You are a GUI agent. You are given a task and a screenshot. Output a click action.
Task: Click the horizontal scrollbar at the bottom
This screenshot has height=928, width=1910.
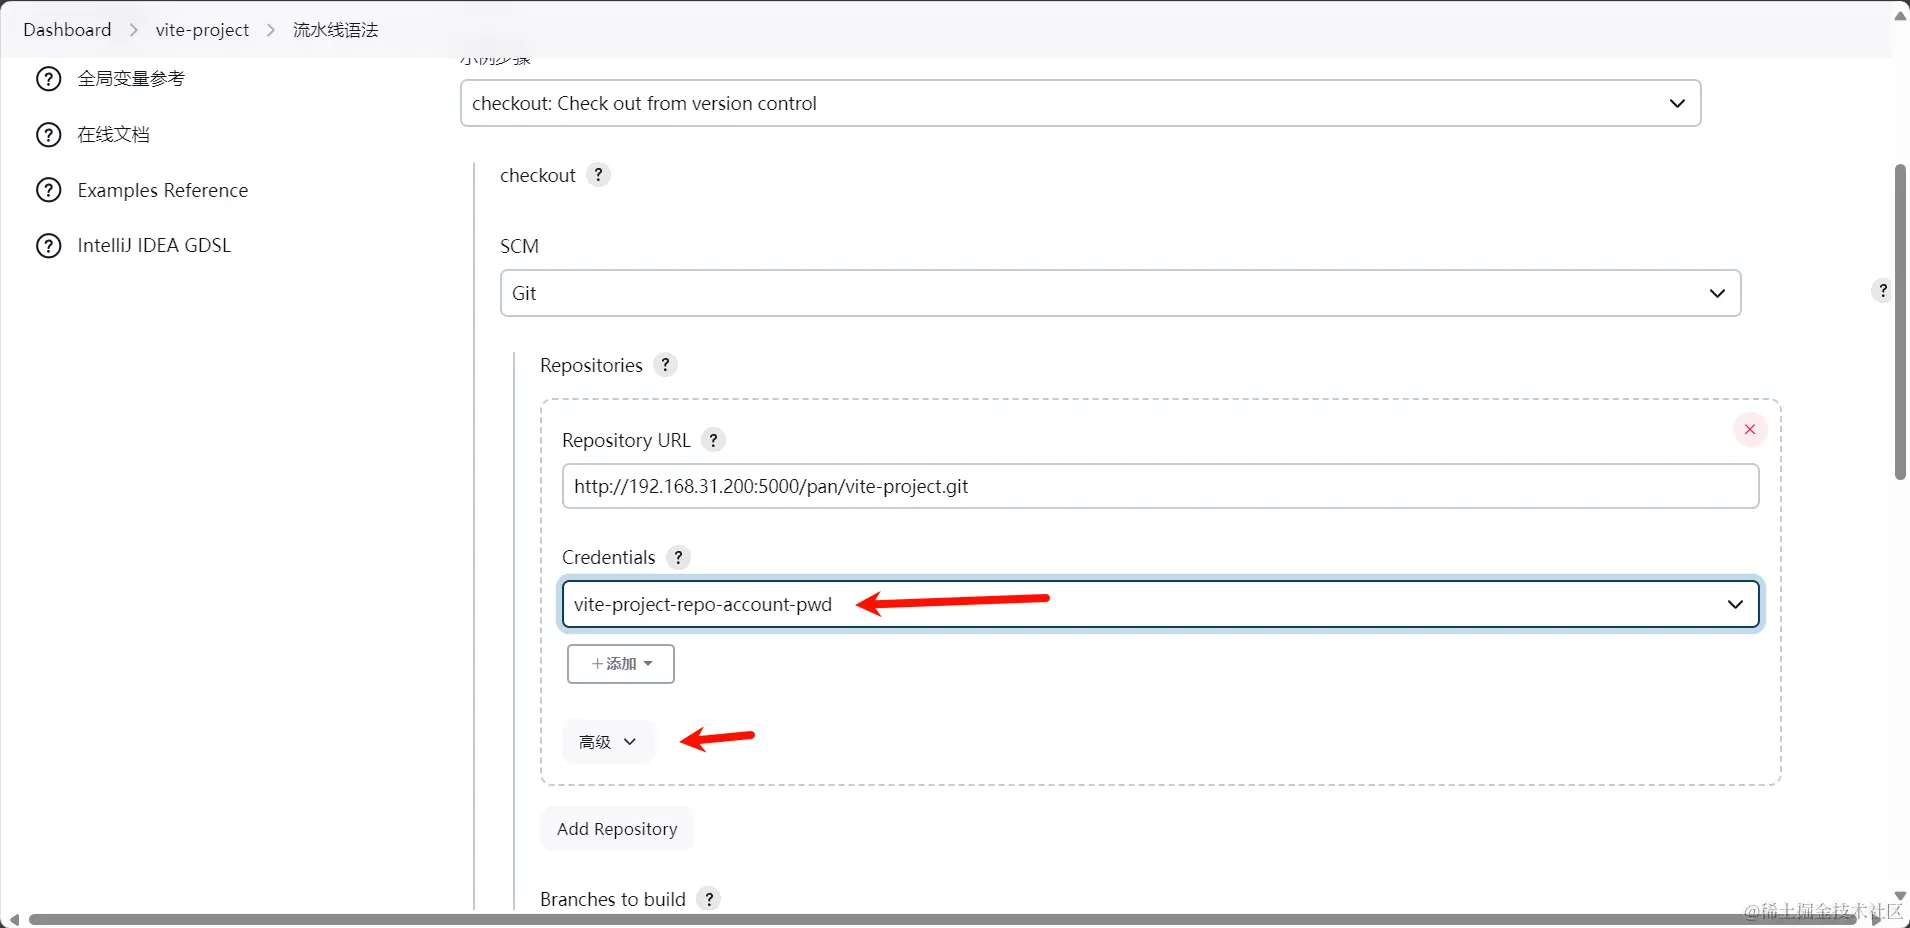[944, 919]
